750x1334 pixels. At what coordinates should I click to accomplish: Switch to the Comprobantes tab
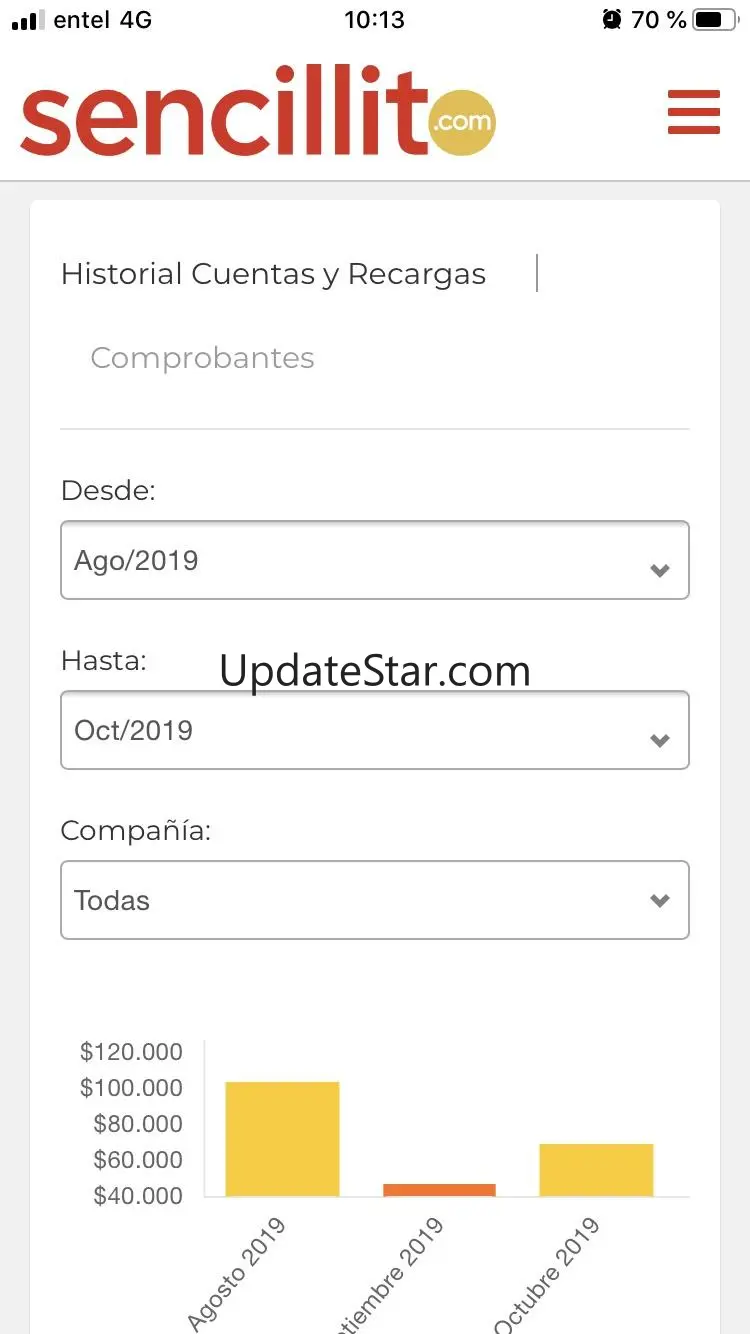coord(202,358)
